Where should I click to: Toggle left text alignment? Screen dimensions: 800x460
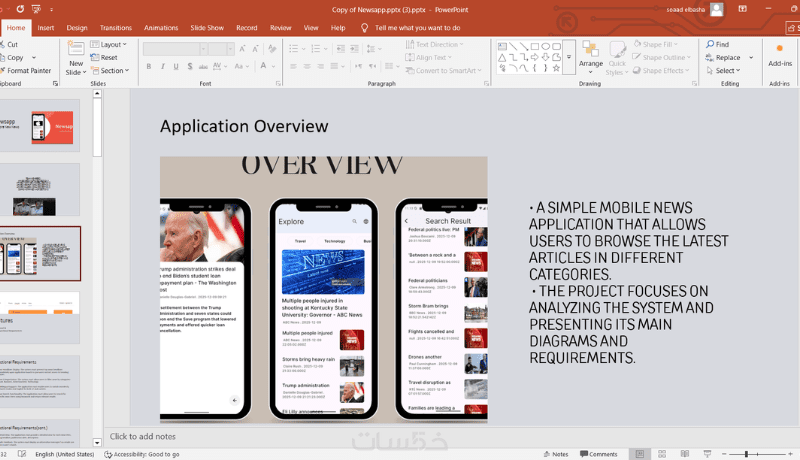click(293, 66)
